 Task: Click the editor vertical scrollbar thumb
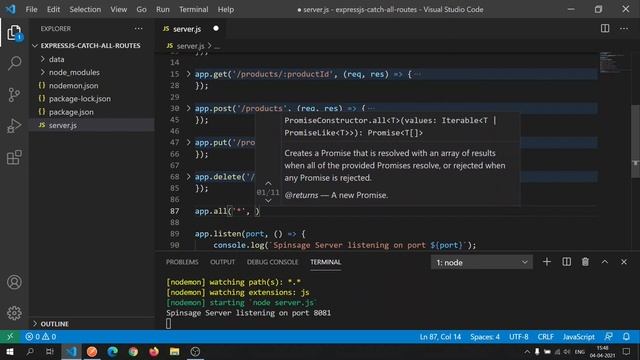point(636,141)
